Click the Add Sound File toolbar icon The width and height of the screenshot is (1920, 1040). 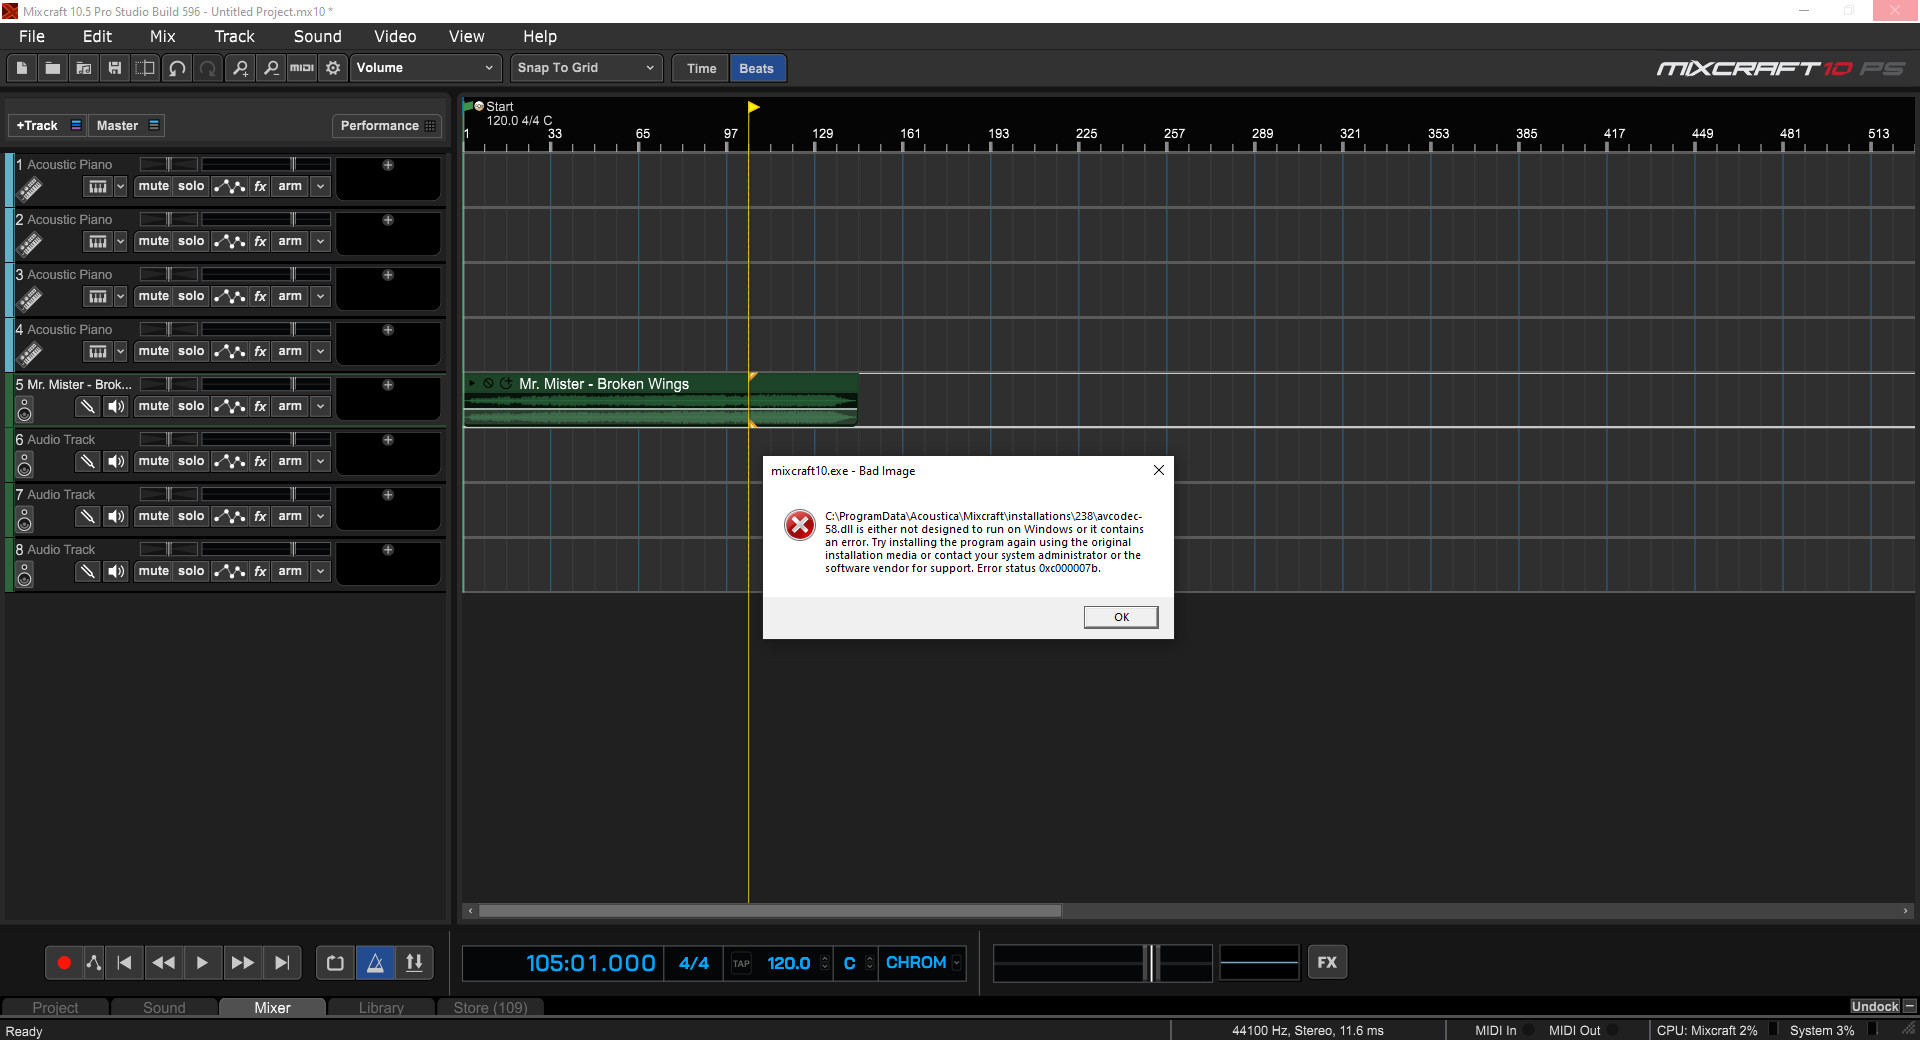(84, 68)
